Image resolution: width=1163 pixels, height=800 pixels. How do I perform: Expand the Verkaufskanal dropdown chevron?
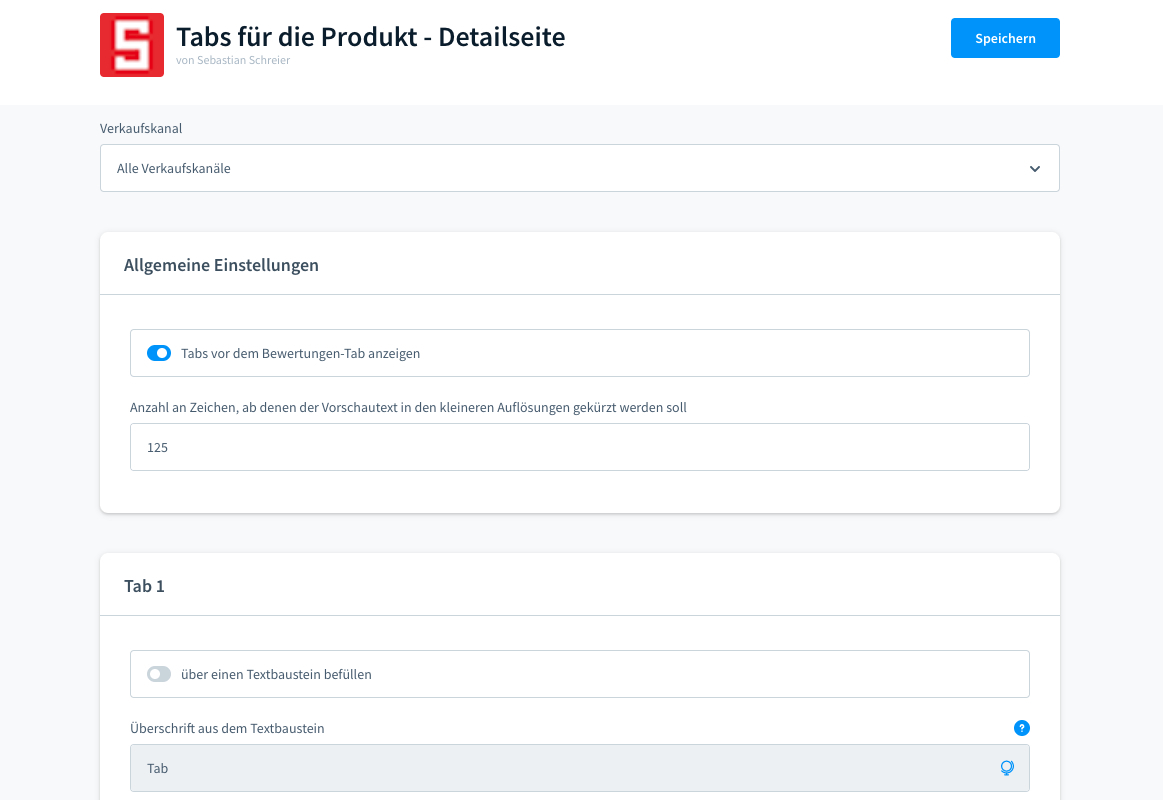[1035, 169]
